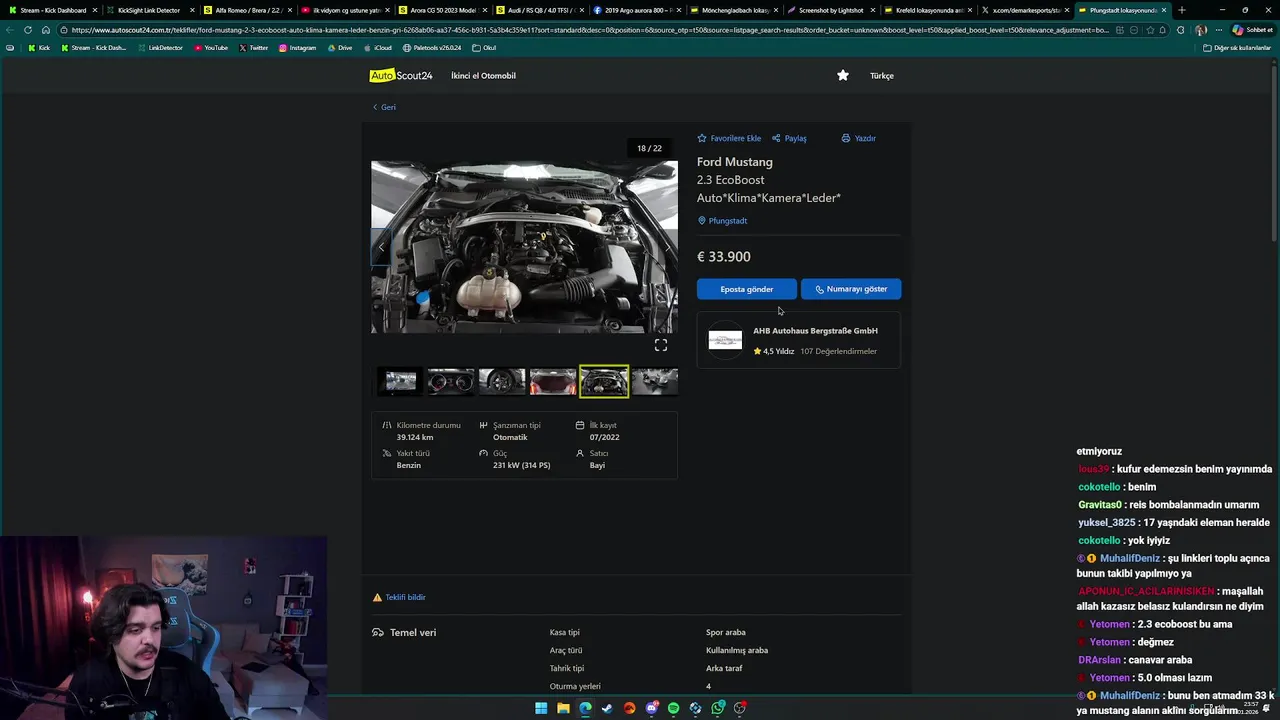The height and width of the screenshot is (720, 1280).
Task: Open the Okul bookmarks folder
Action: coord(484,48)
